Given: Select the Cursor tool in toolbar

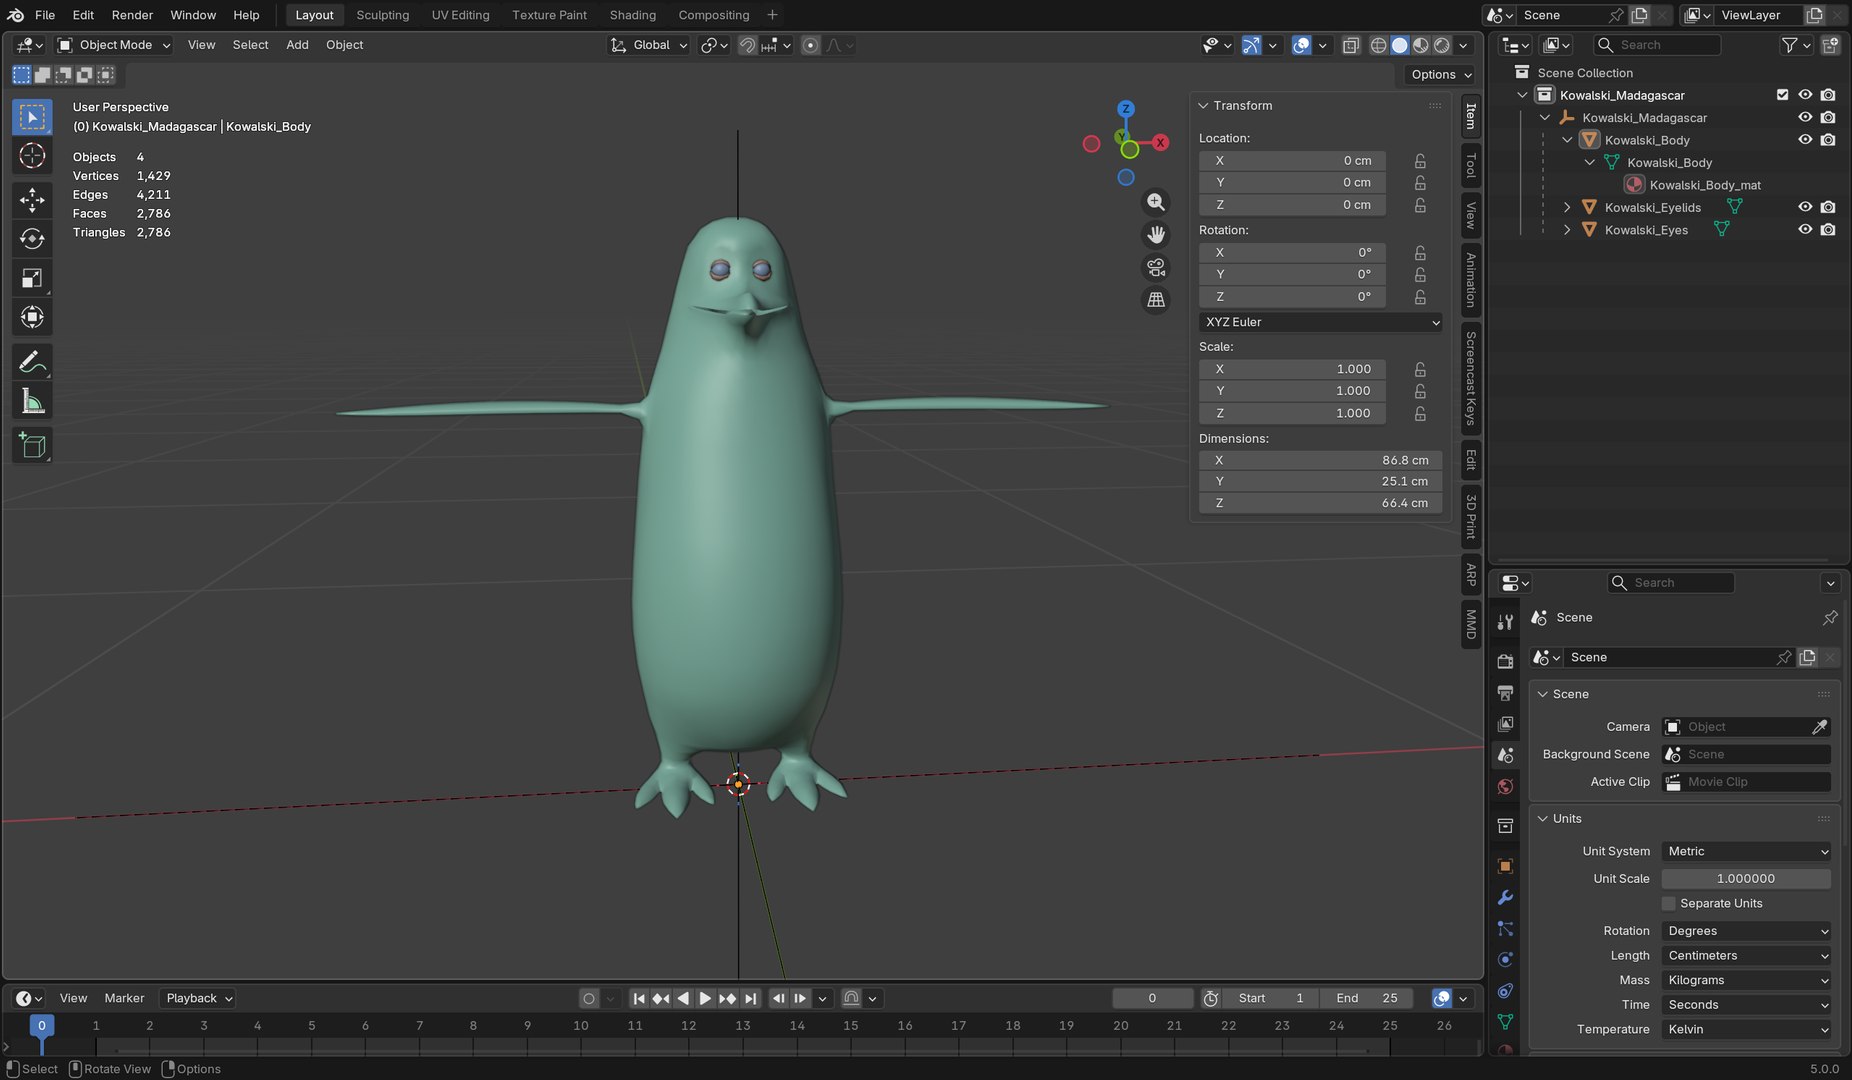Looking at the screenshot, I should [x=32, y=156].
